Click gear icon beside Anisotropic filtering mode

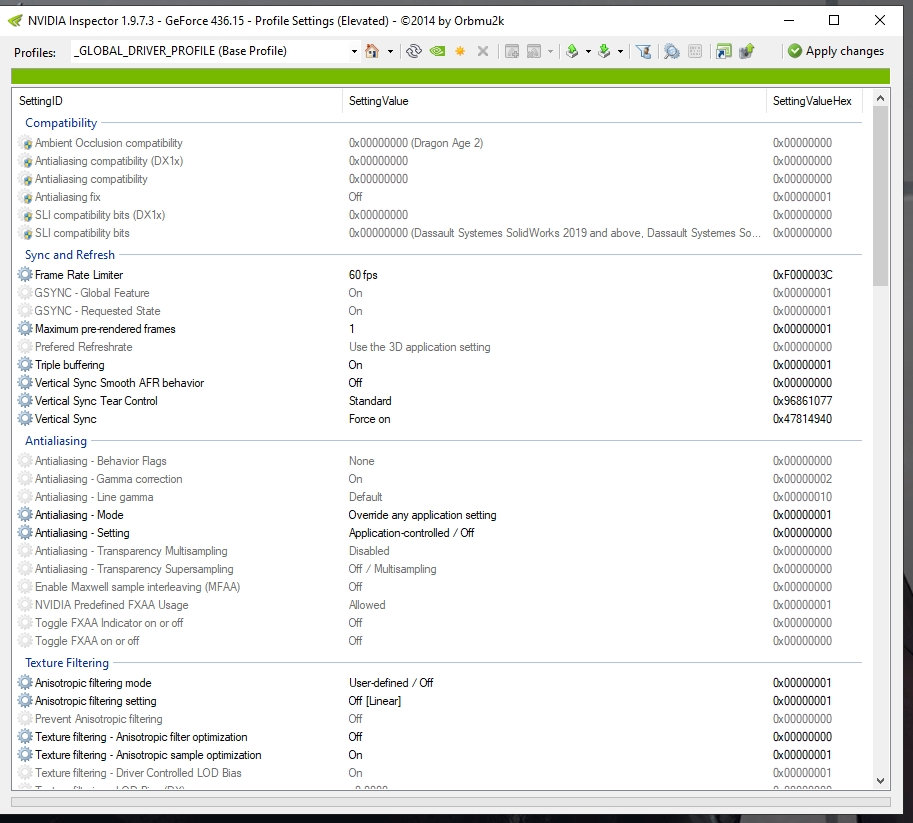(25, 683)
